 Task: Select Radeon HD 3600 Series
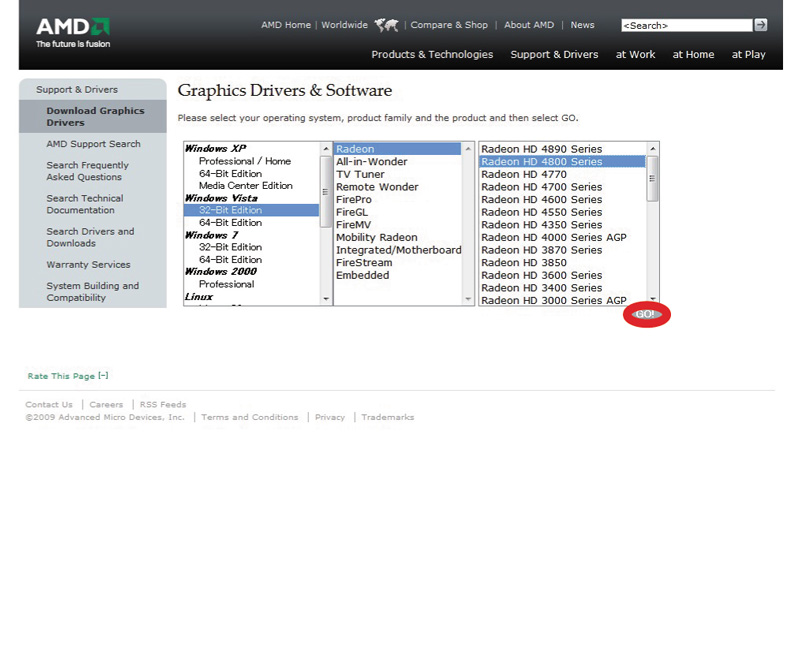(x=541, y=276)
